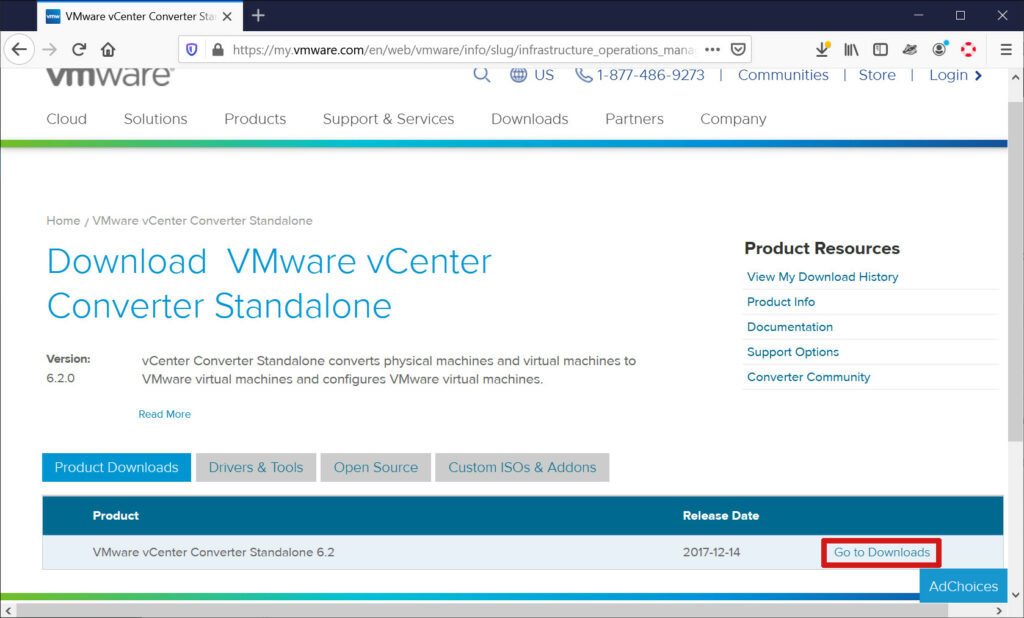Viewport: 1024px width, 618px height.
Task: Click the AdChoices button
Action: [963, 586]
